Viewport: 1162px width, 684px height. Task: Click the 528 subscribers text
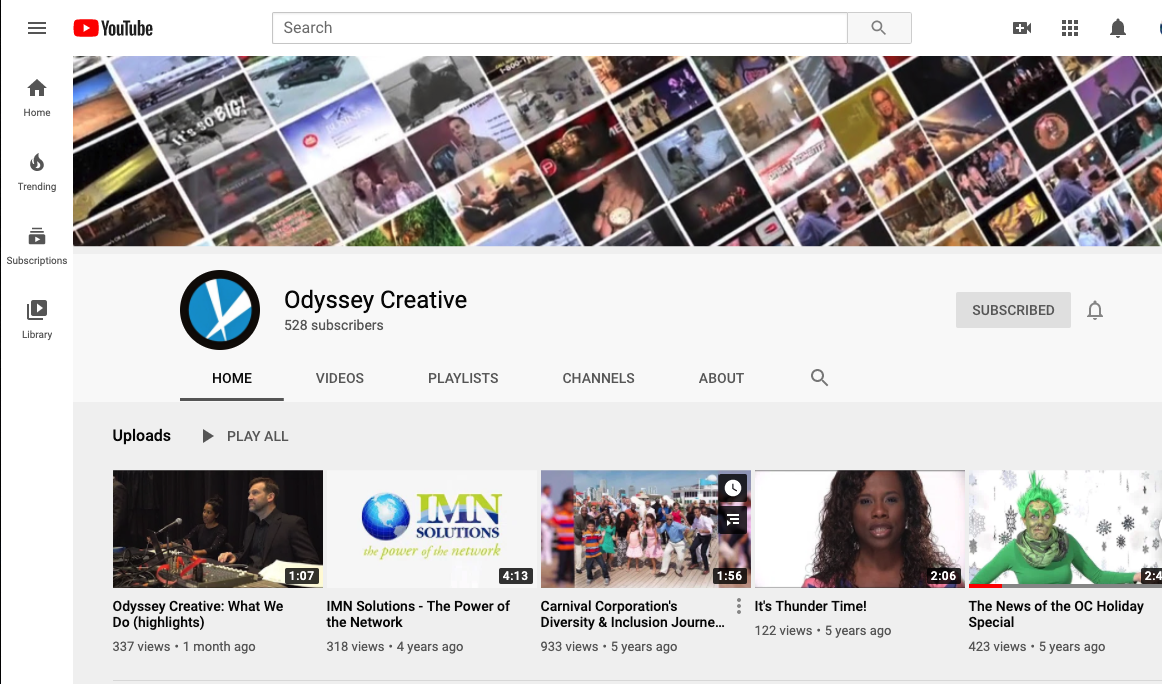pyautogui.click(x=334, y=325)
